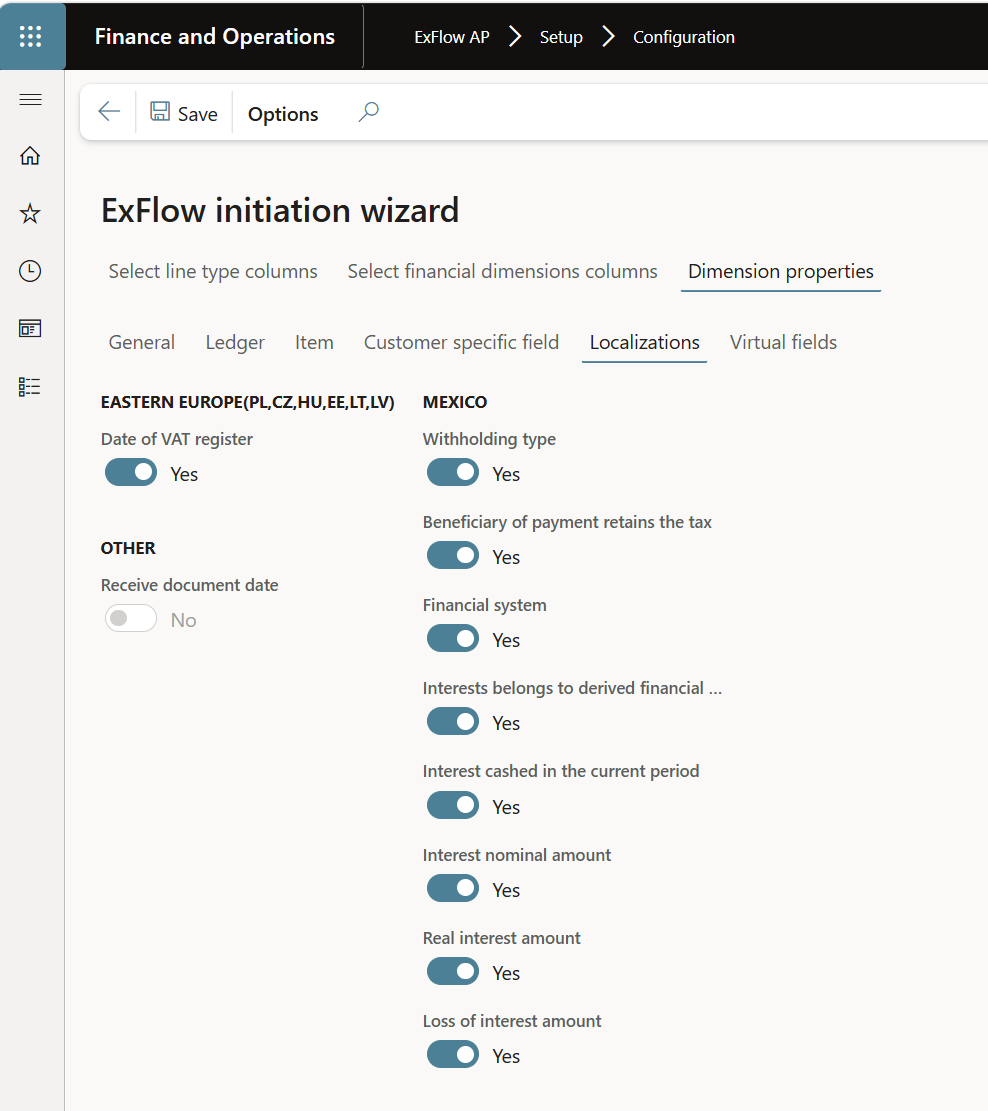Open Modules list icon in sidebar
Image resolution: width=988 pixels, height=1111 pixels.
tap(30, 386)
